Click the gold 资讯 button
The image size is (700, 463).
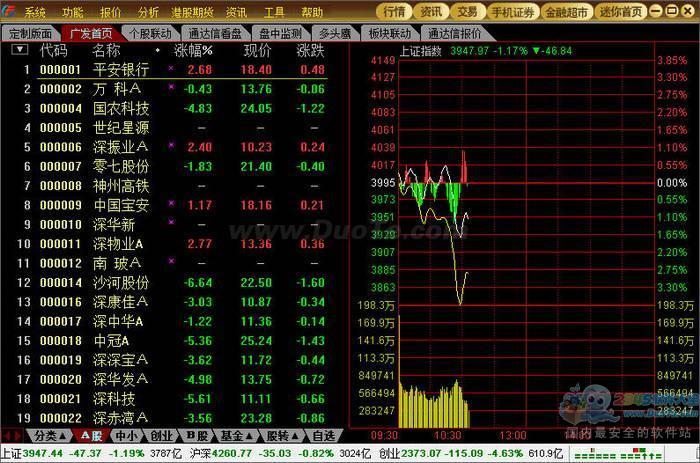coord(431,12)
